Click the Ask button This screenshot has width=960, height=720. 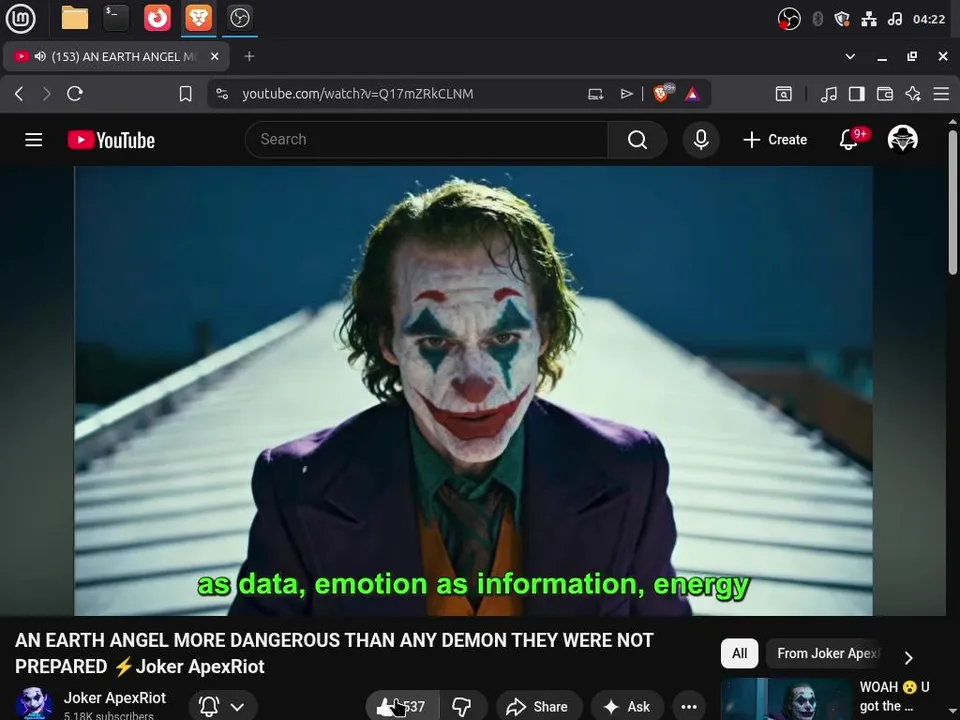click(628, 707)
